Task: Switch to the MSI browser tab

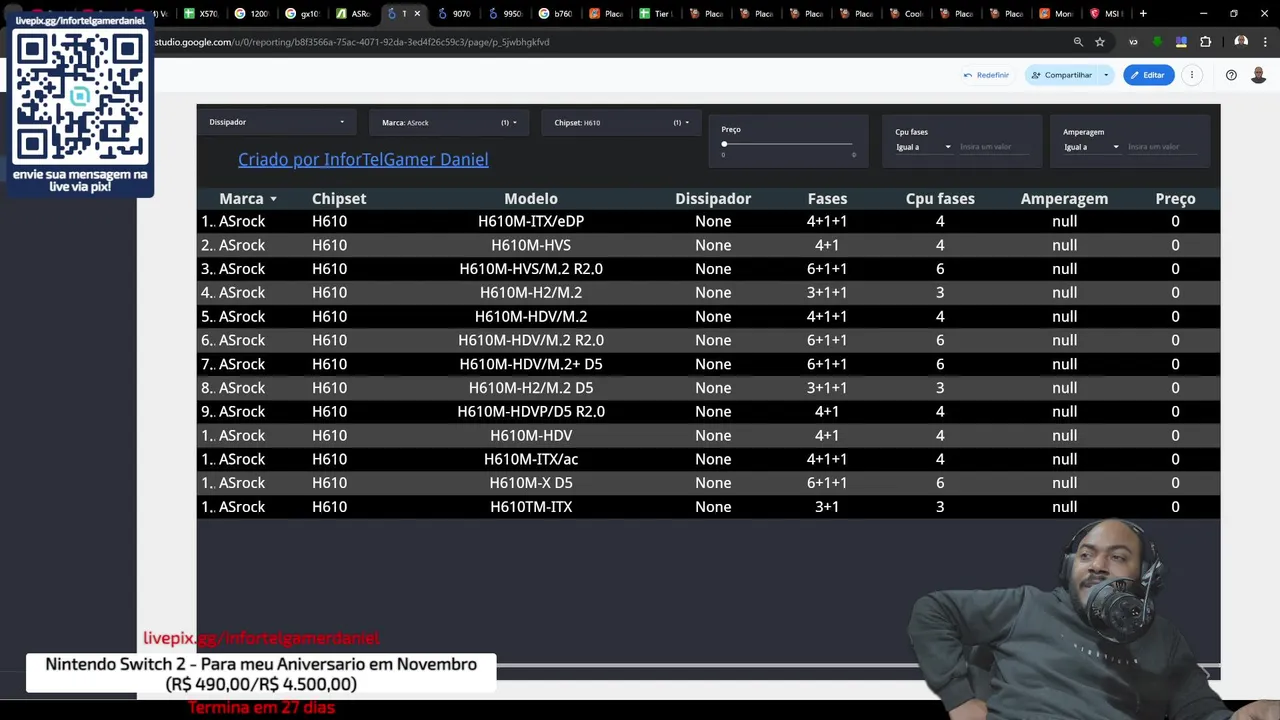Action: [x=1106, y=14]
